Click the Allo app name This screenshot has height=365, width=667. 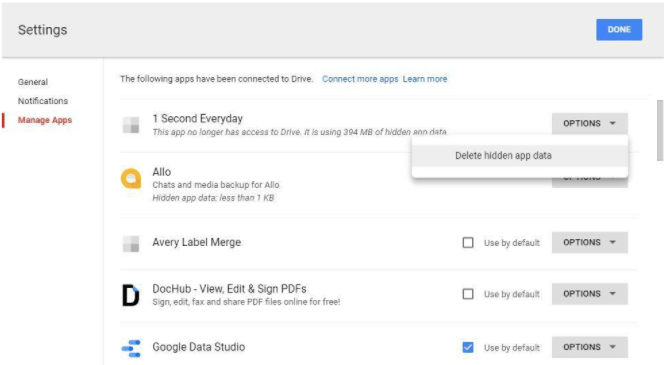(162, 172)
